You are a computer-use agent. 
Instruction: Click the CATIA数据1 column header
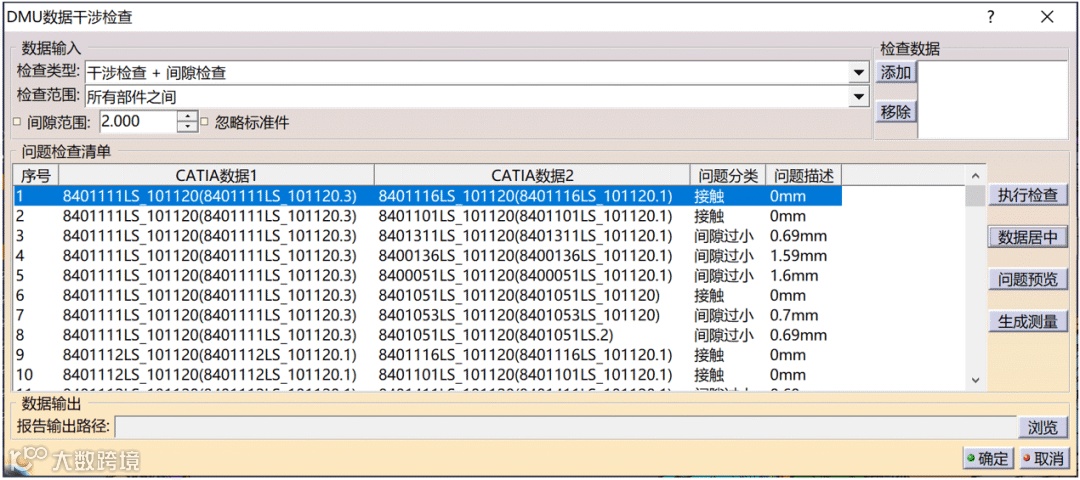coord(217,176)
